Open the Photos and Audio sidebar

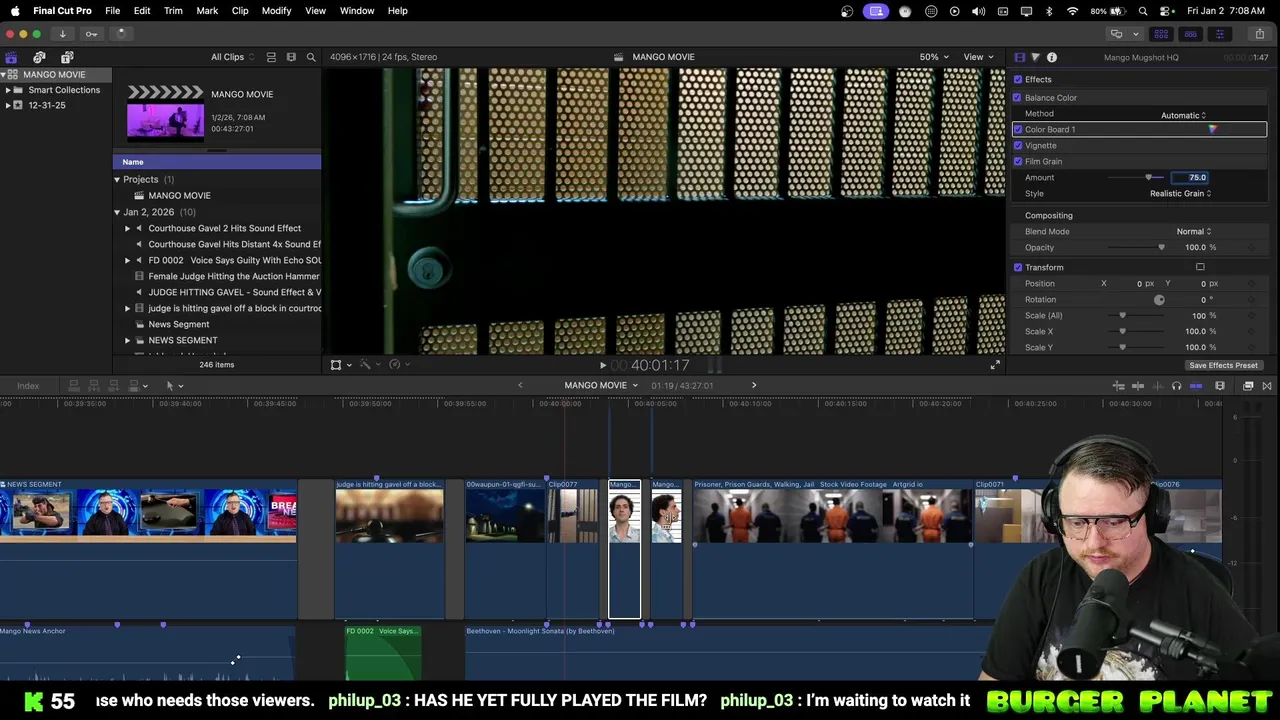point(39,57)
